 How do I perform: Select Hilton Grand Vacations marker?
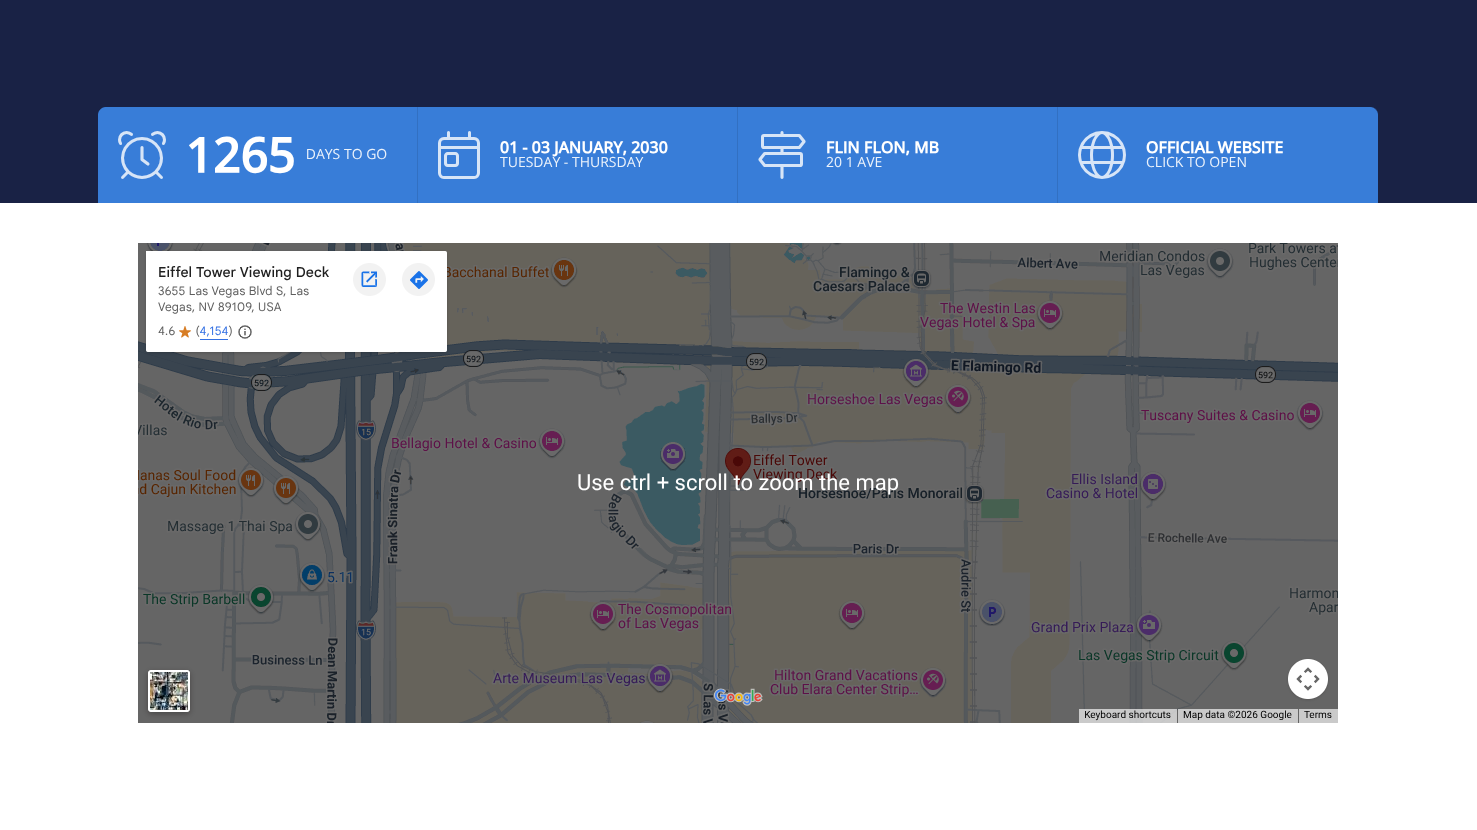[x=933, y=681]
